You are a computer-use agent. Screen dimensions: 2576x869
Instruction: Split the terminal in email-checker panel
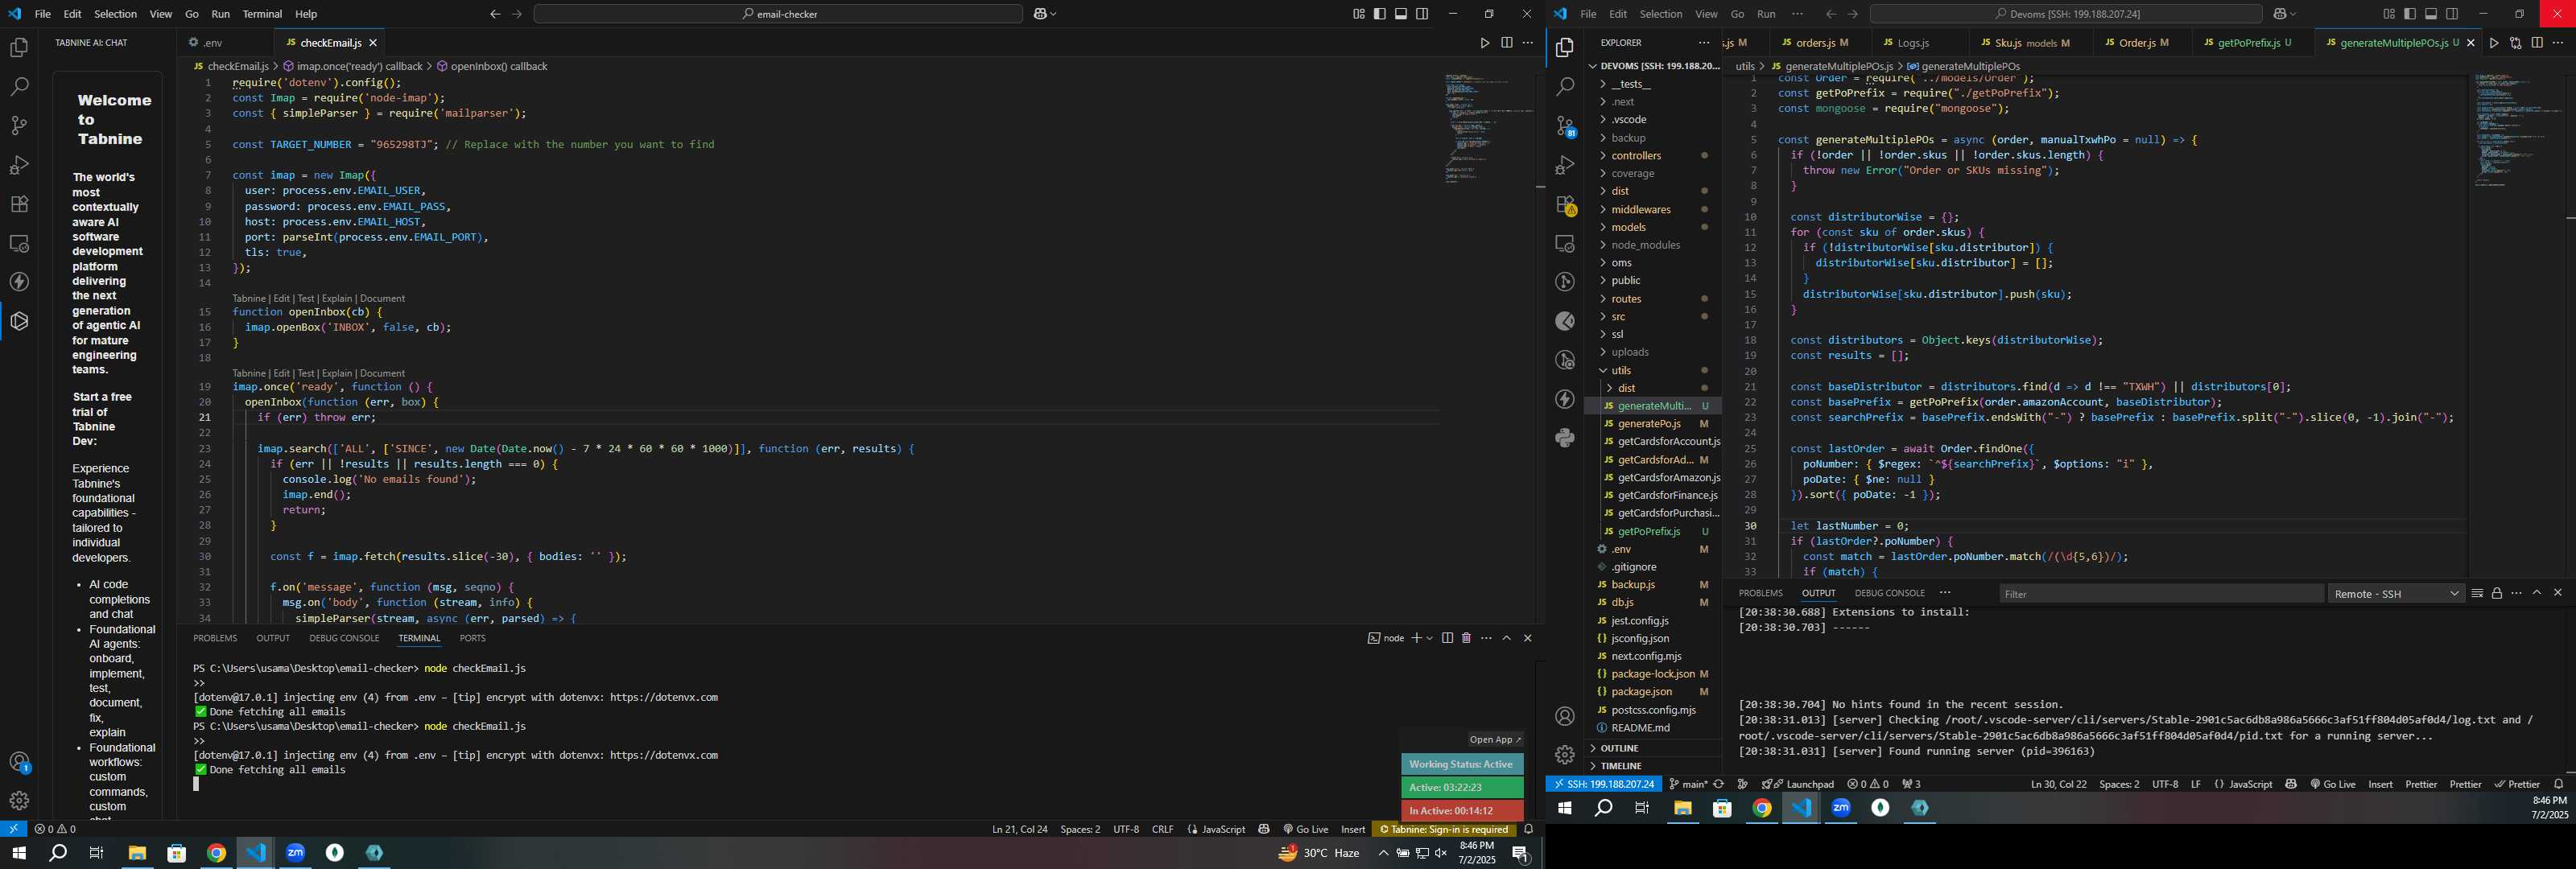pyautogui.click(x=1447, y=638)
